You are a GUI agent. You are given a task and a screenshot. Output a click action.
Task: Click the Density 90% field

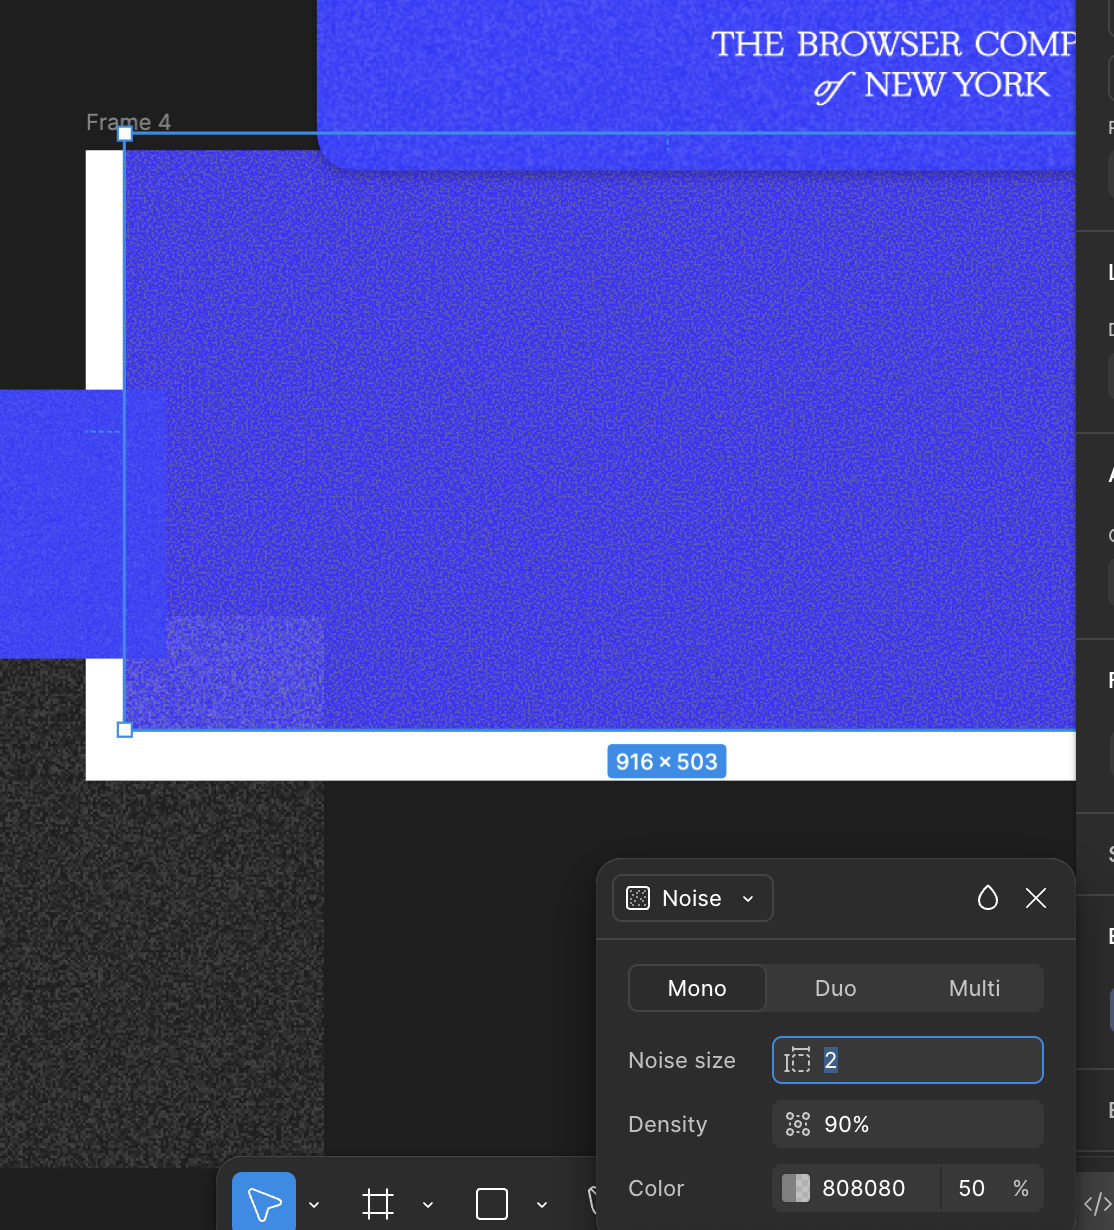[x=908, y=1124]
